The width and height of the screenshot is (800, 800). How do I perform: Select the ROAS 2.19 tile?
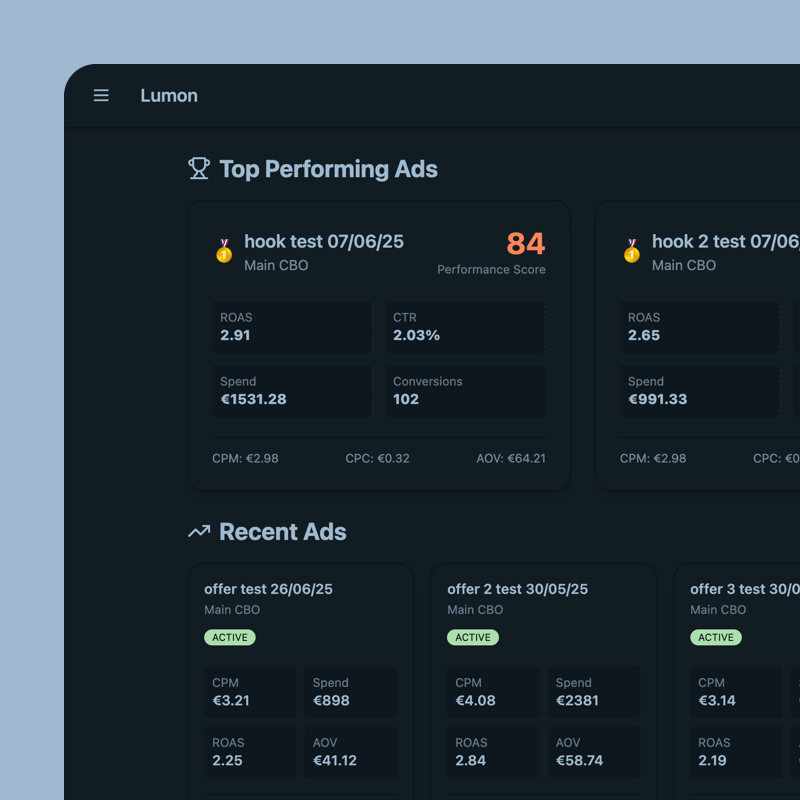[736, 752]
